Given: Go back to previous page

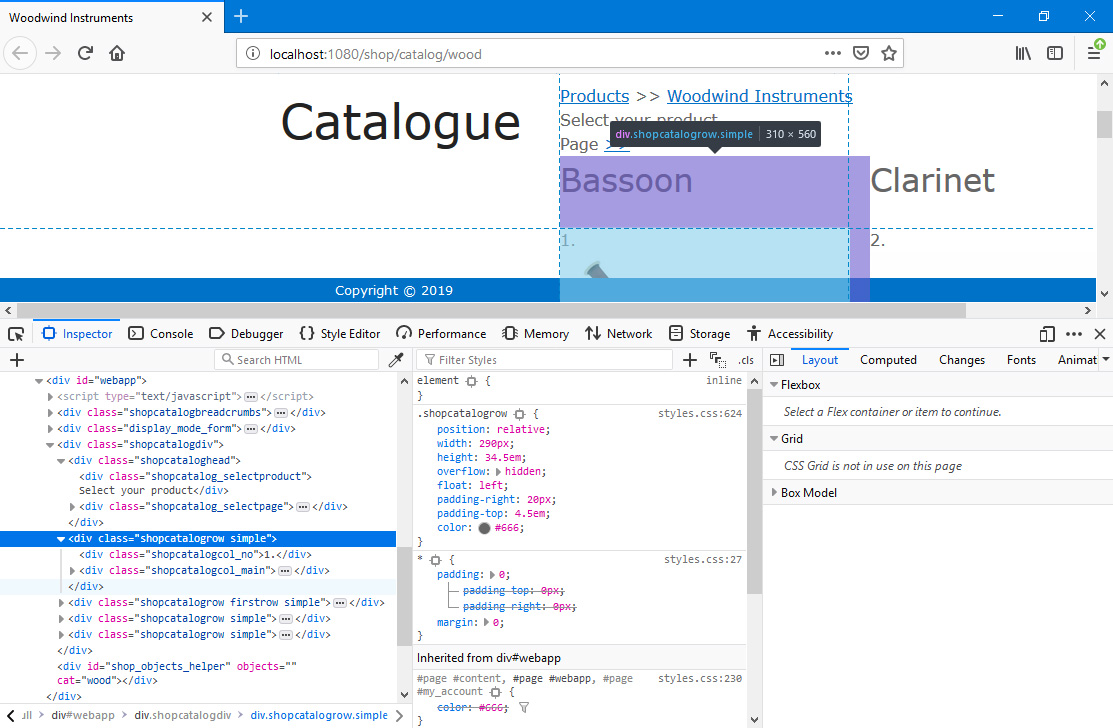Looking at the screenshot, I should [x=20, y=53].
